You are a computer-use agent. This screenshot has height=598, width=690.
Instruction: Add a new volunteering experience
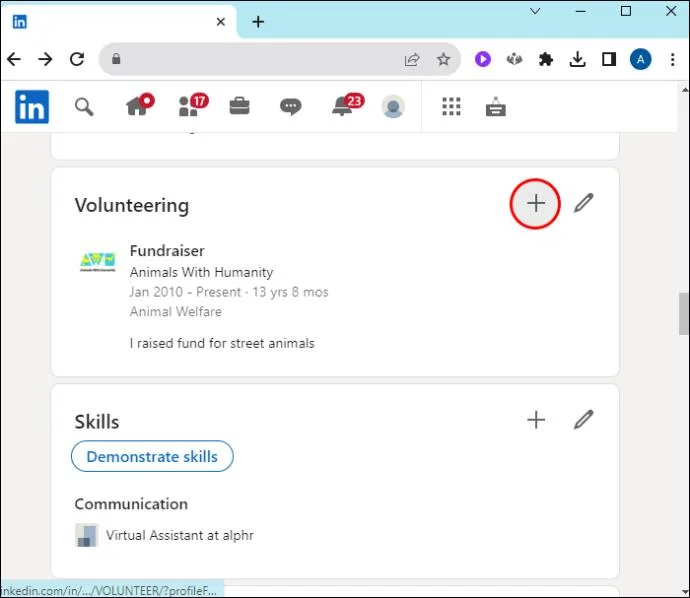pyautogui.click(x=535, y=203)
